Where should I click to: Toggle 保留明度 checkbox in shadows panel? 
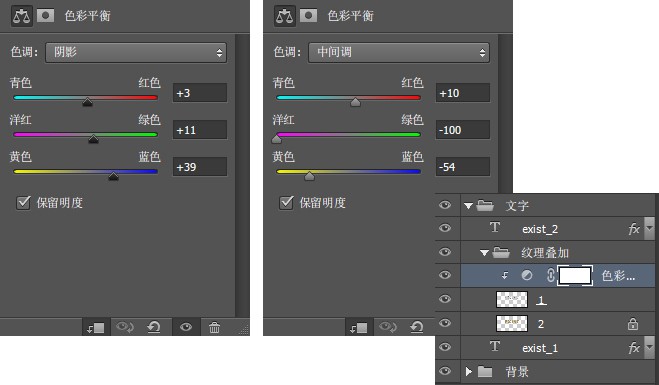(23, 203)
